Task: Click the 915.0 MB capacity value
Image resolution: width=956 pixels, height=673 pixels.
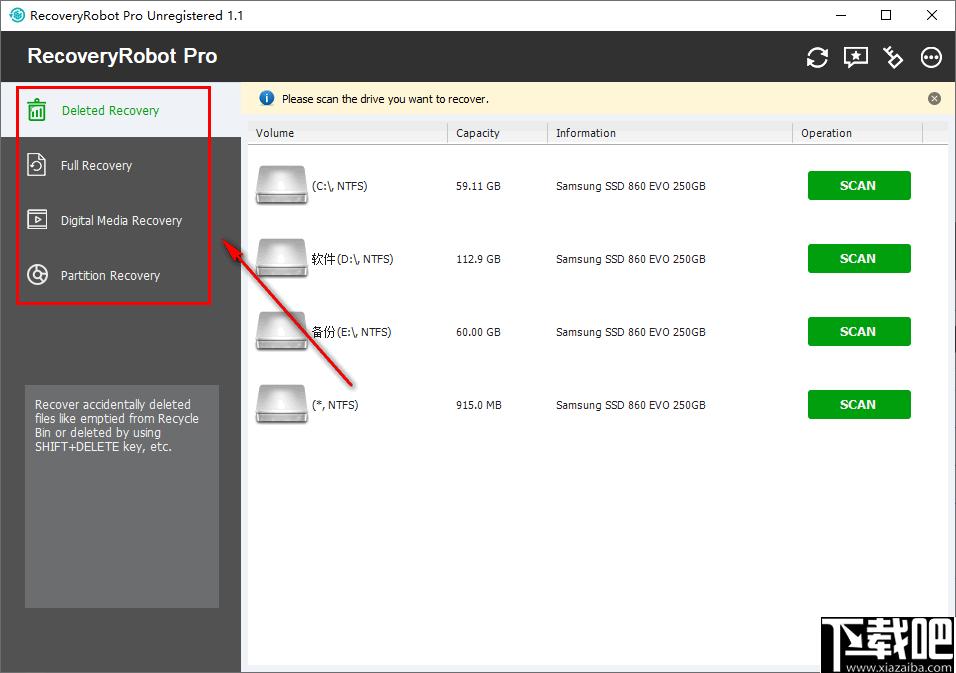Action: [479, 405]
